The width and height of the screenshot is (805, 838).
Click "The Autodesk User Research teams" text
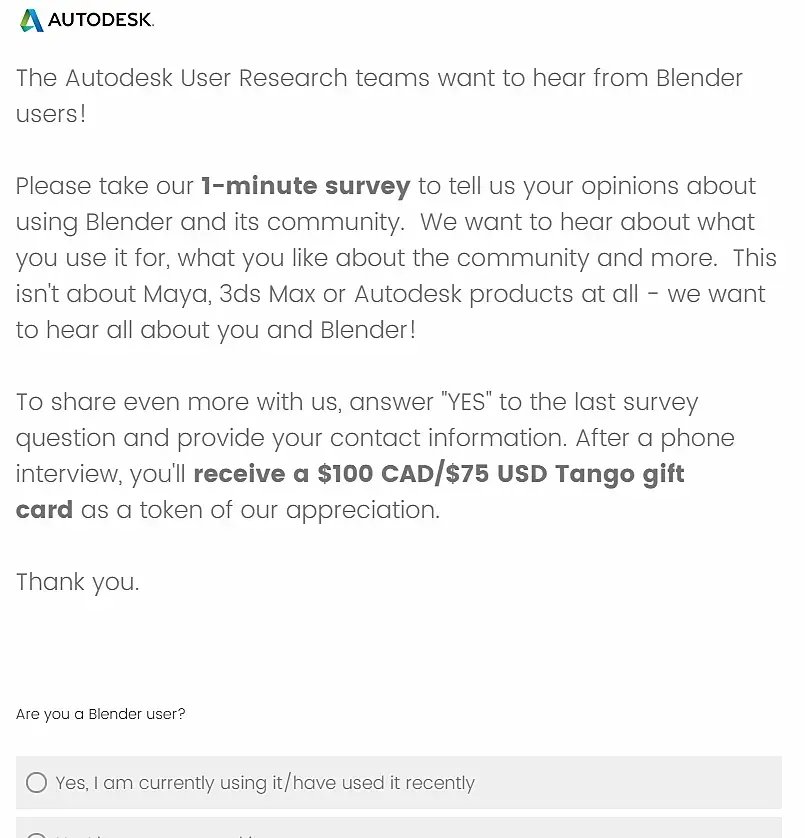point(220,78)
